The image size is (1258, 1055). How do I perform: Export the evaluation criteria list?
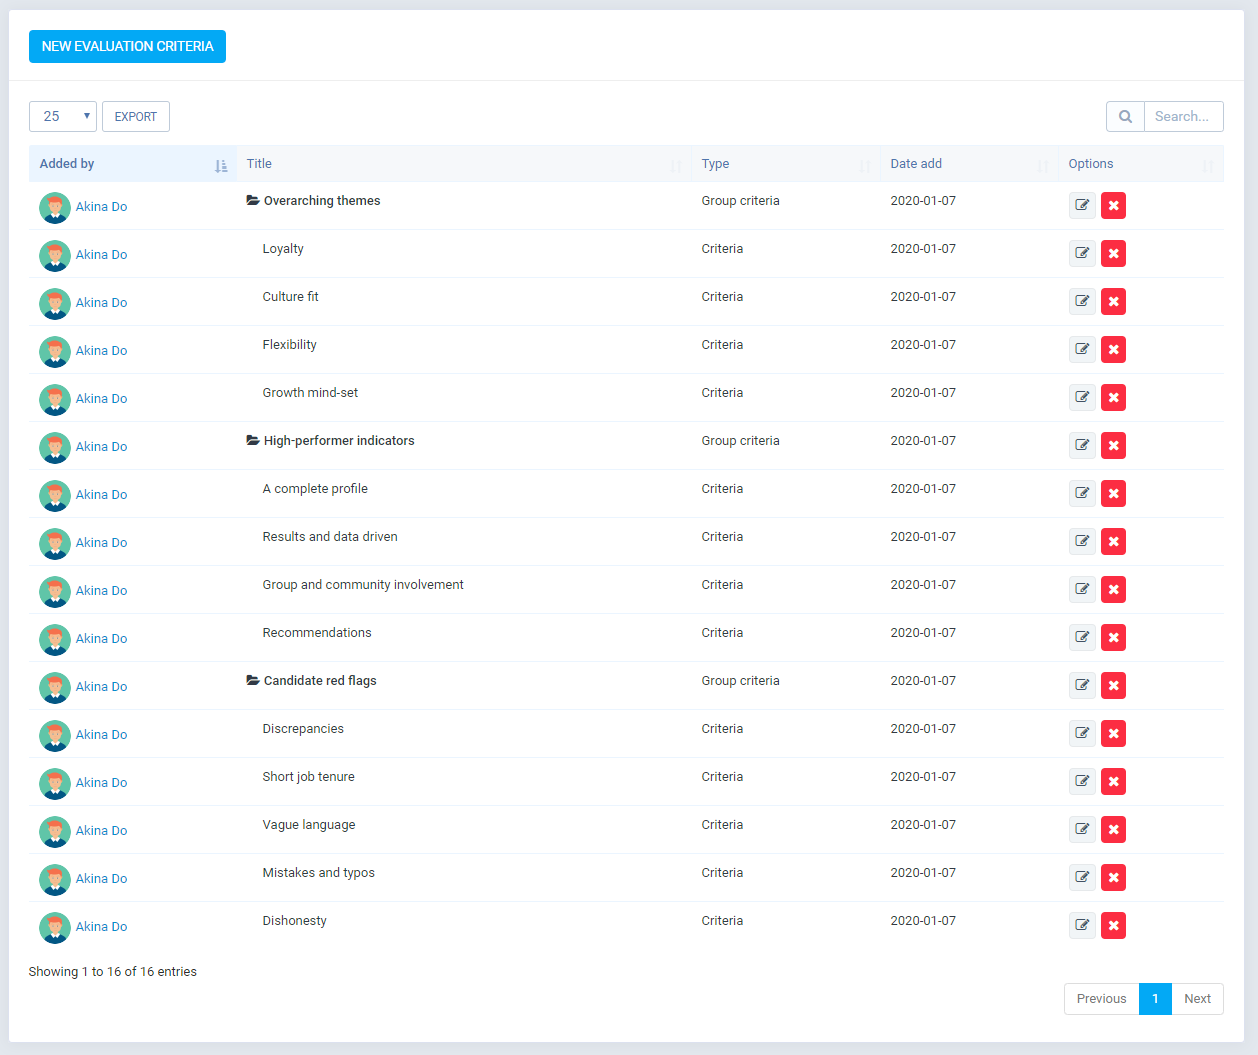coord(136,117)
